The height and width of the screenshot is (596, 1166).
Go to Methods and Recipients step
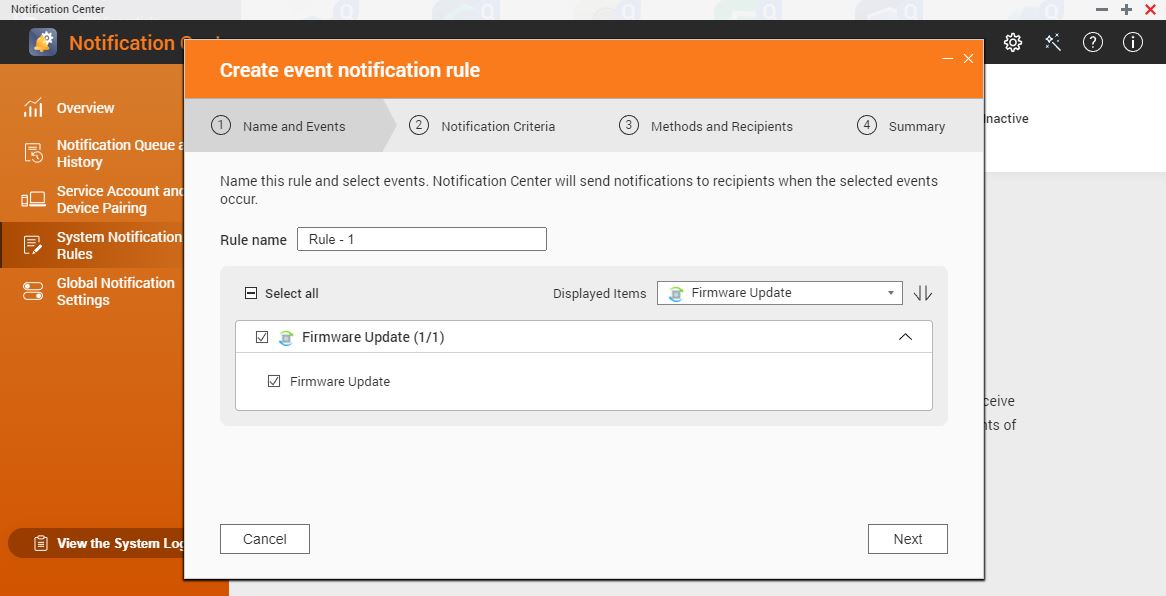tap(721, 126)
